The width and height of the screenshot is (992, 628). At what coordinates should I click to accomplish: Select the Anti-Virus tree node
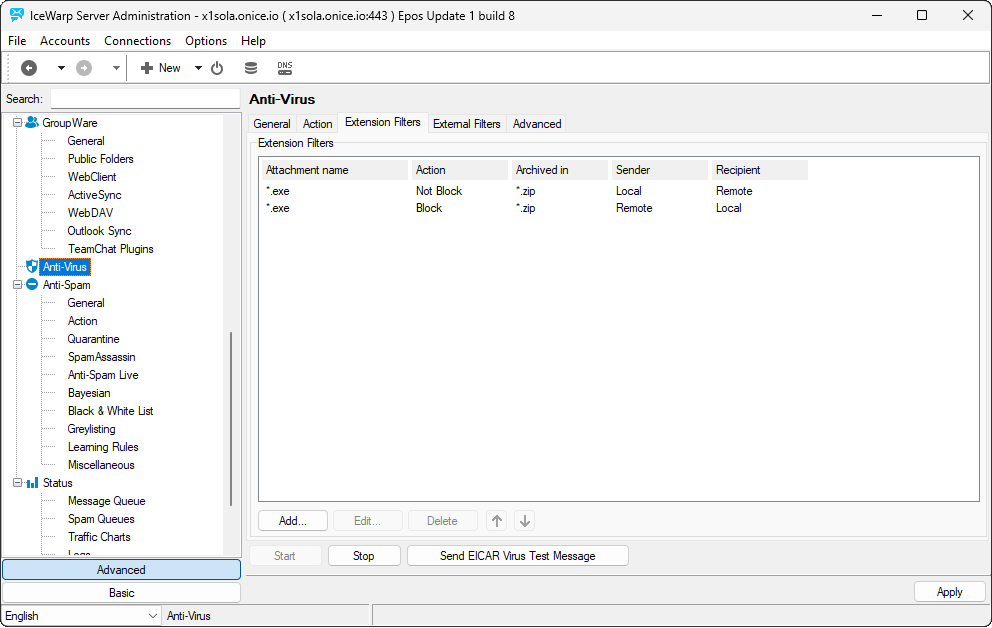[x=65, y=267]
